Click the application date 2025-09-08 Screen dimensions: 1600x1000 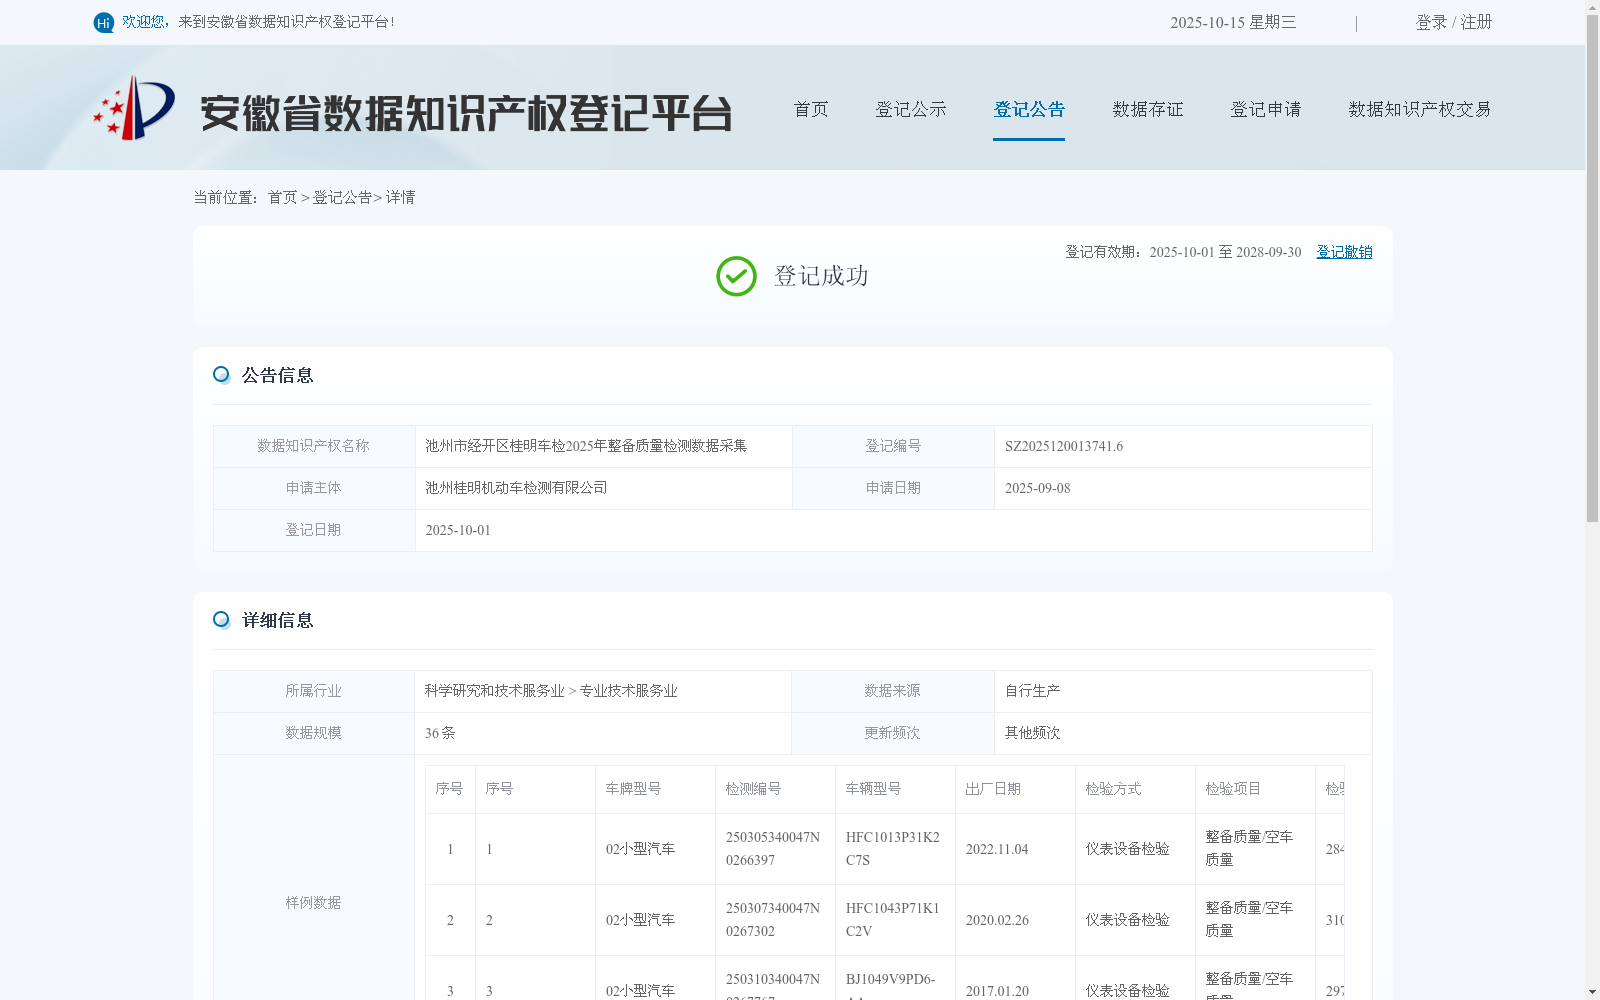pos(1037,489)
